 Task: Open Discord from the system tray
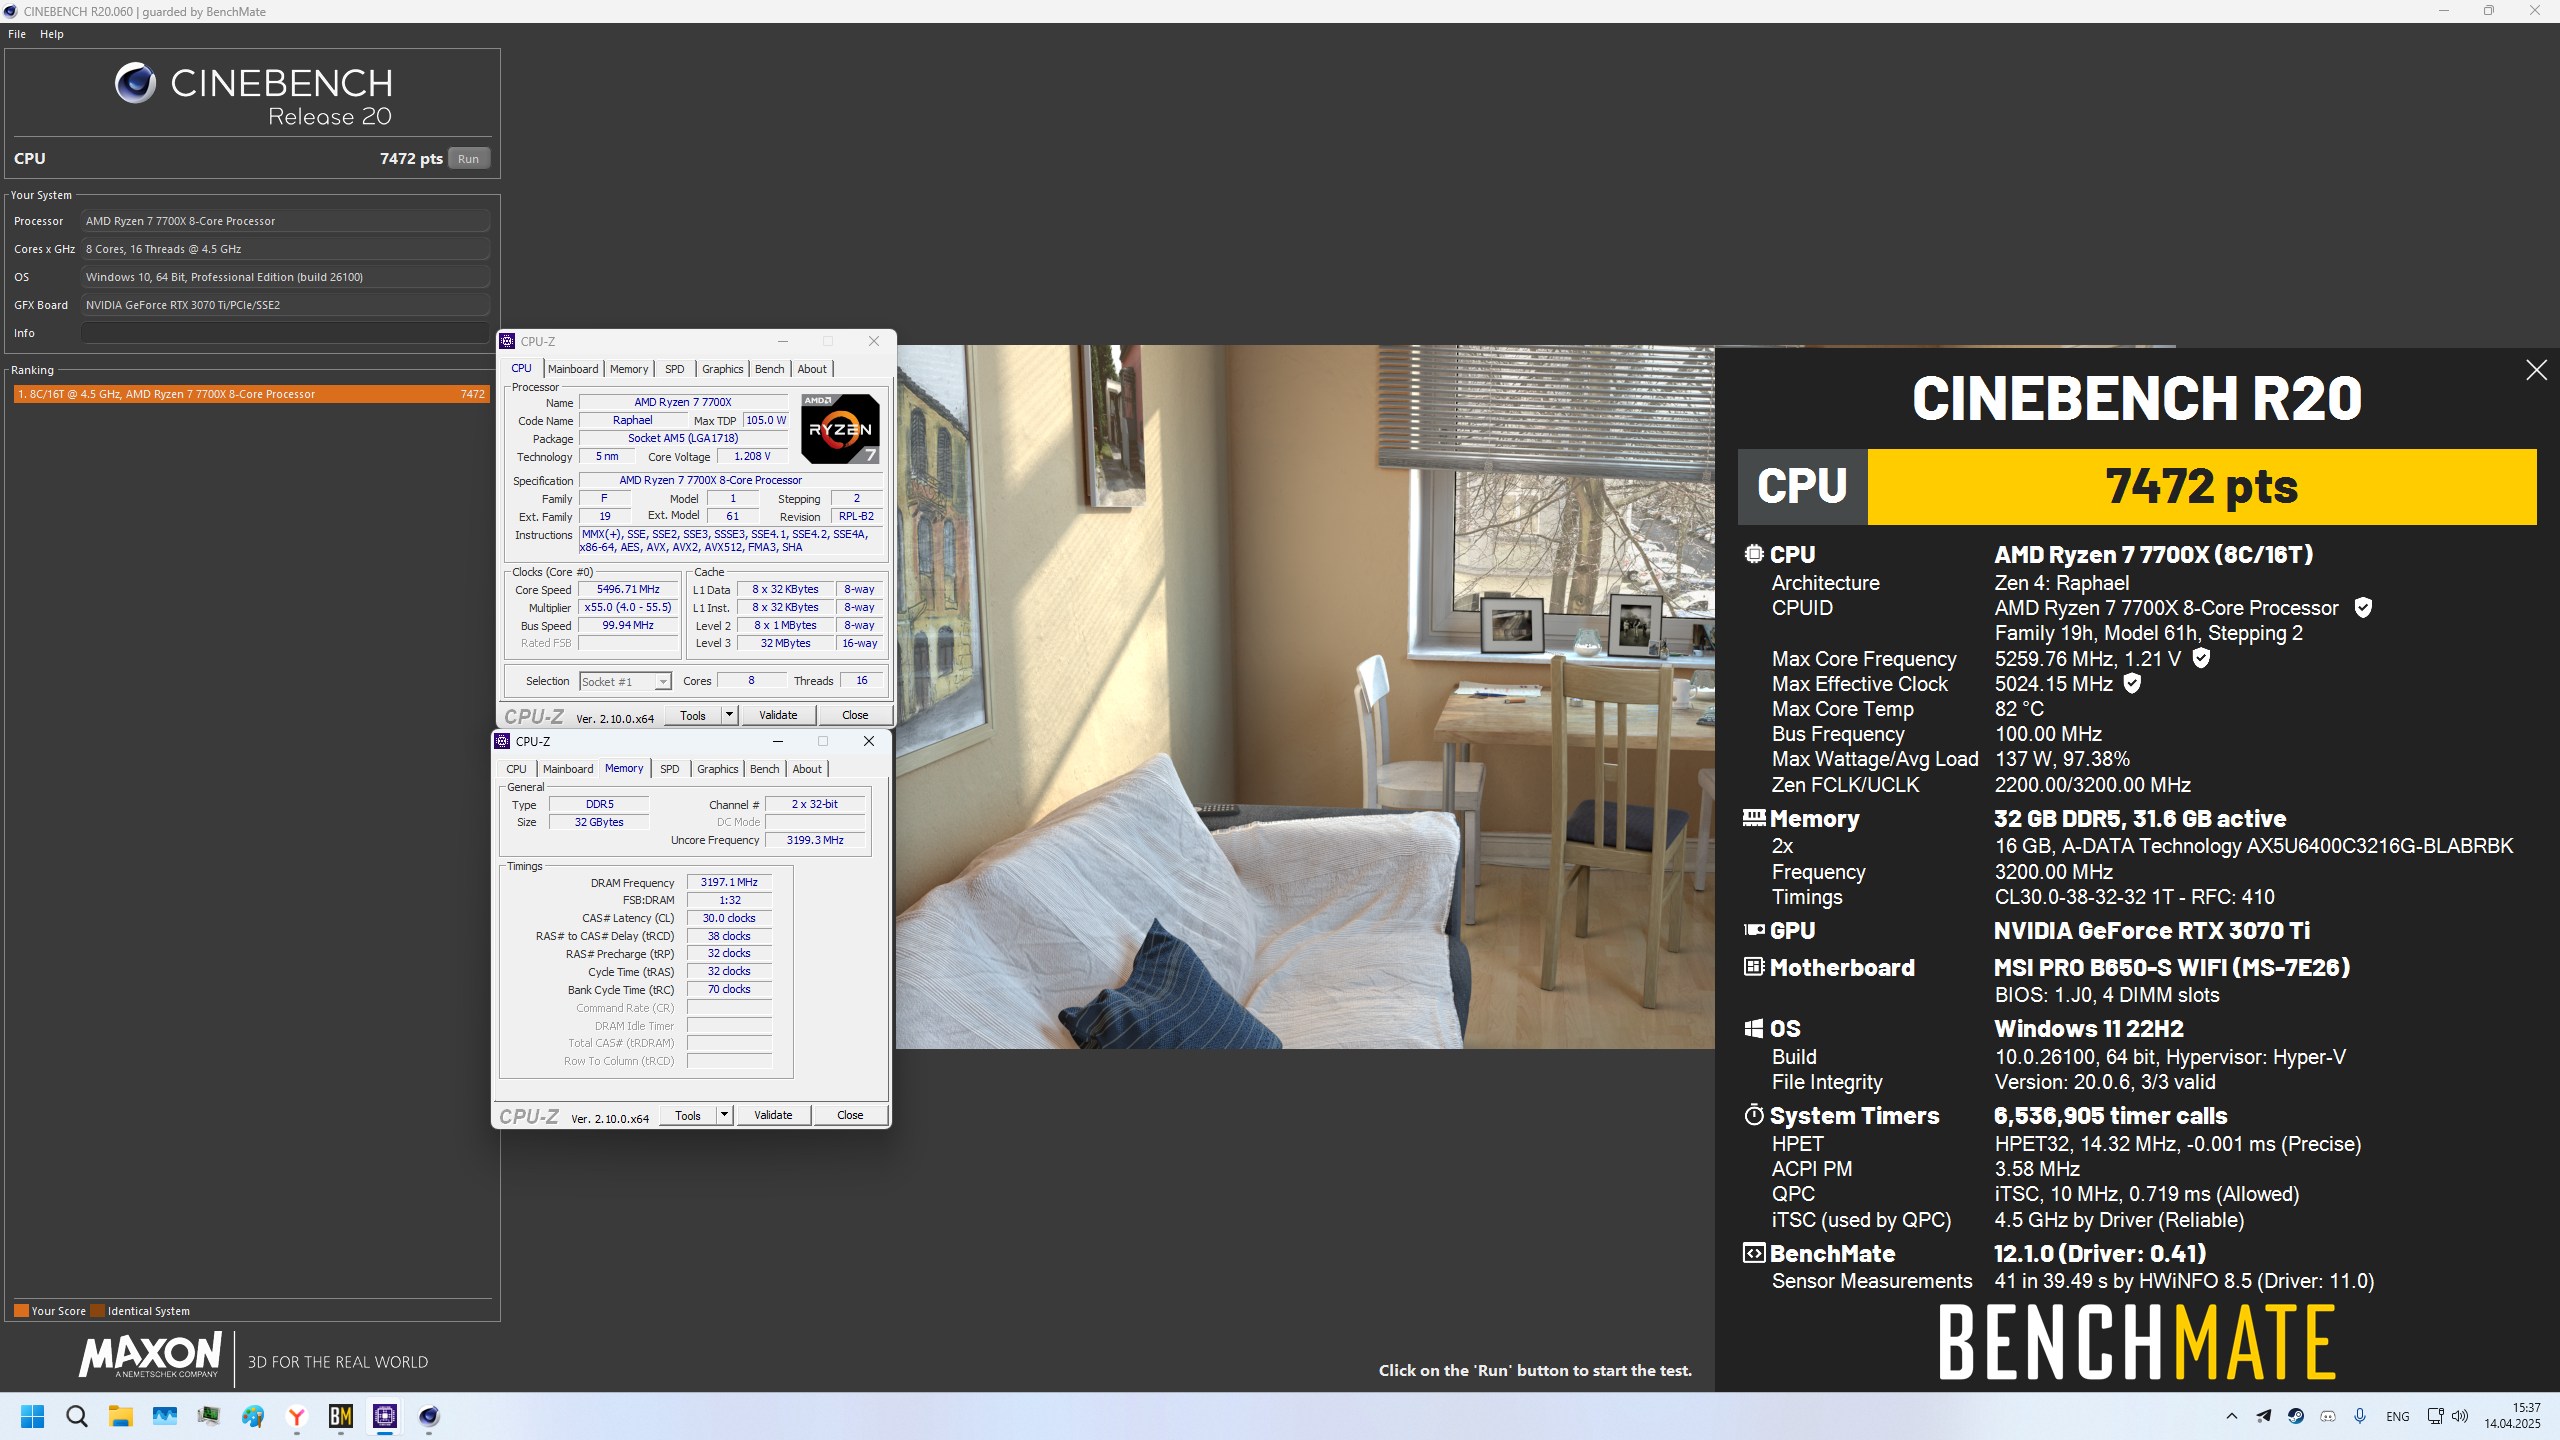click(2328, 1416)
